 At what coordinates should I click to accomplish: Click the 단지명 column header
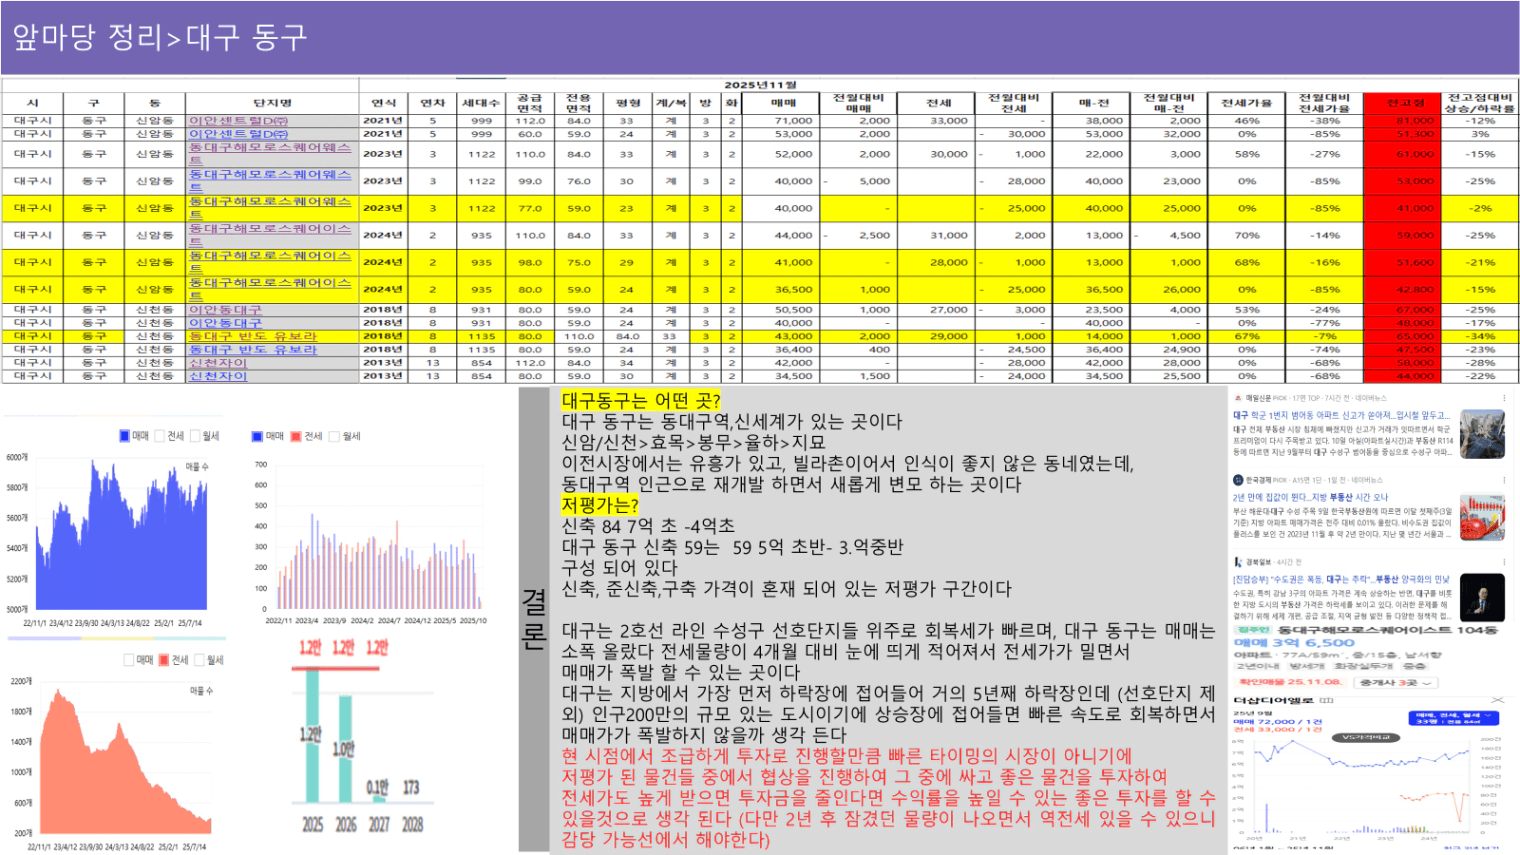pos(272,103)
